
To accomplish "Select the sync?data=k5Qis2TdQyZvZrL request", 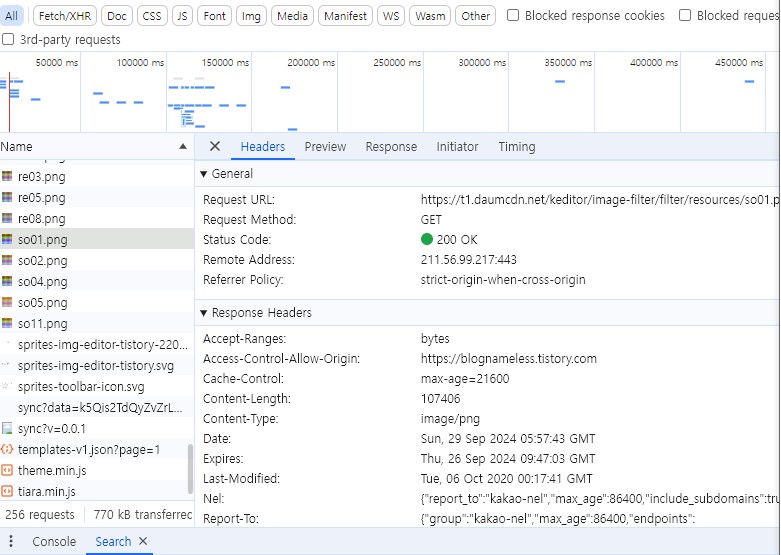I will pyautogui.click(x=97, y=408).
